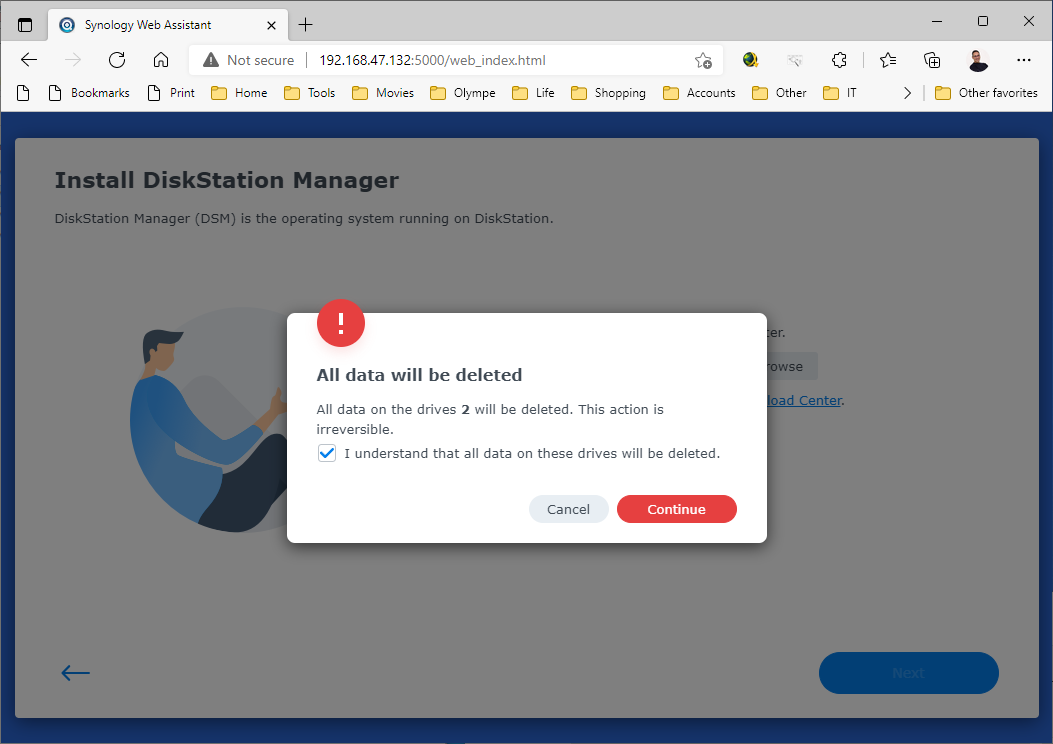Click the Next button on installer
1053x744 pixels.
click(909, 672)
